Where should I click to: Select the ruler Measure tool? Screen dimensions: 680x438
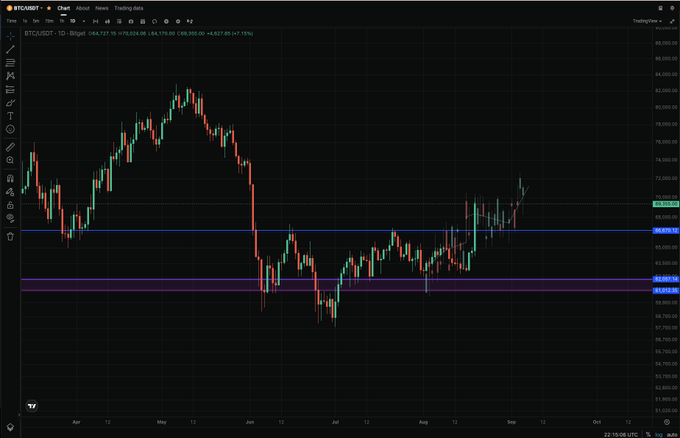point(10,147)
